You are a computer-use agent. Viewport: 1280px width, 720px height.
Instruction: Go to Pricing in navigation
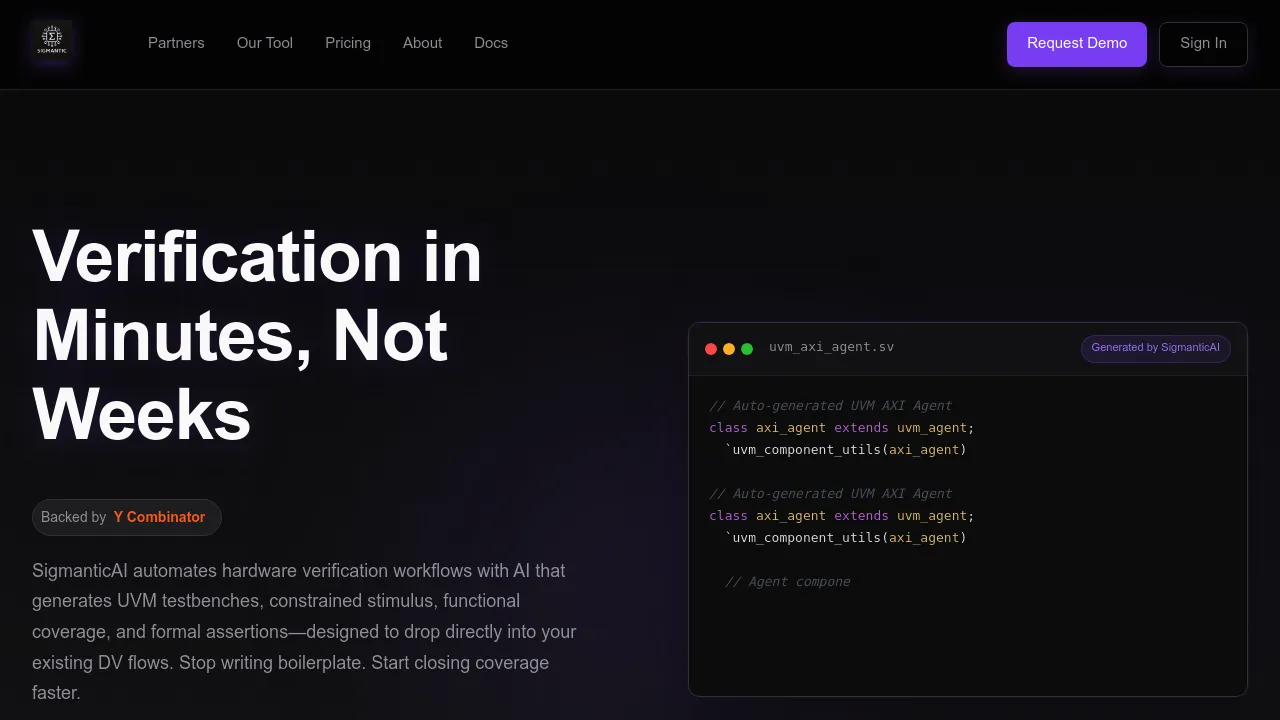(x=348, y=43)
